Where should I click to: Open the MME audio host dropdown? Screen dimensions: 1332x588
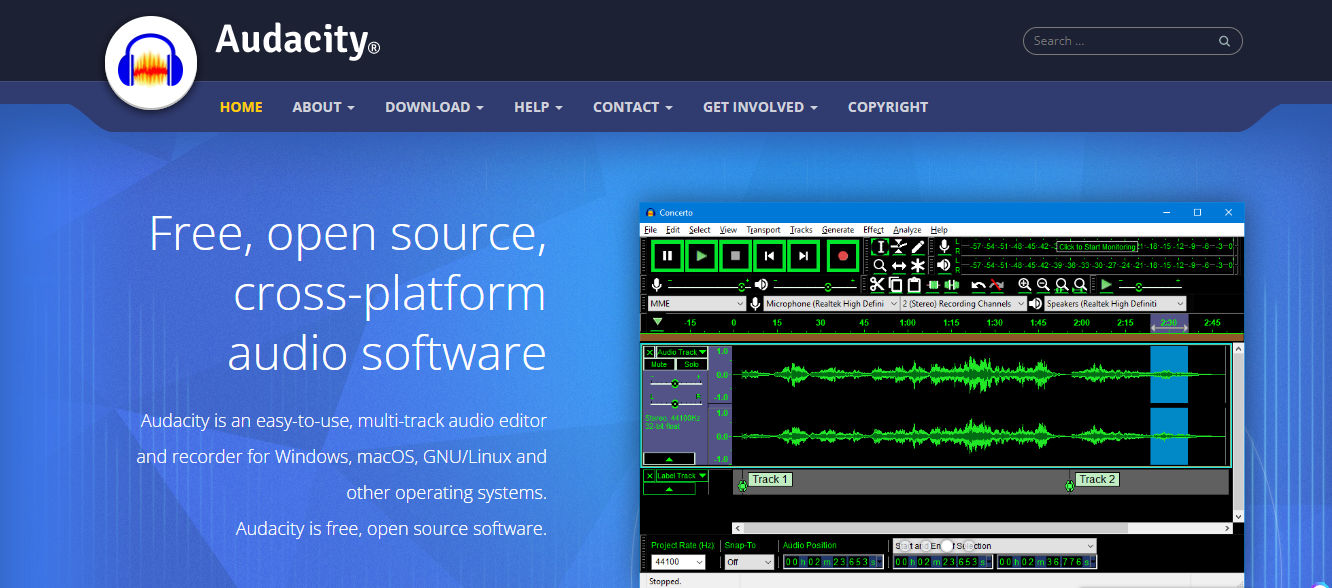(696, 304)
